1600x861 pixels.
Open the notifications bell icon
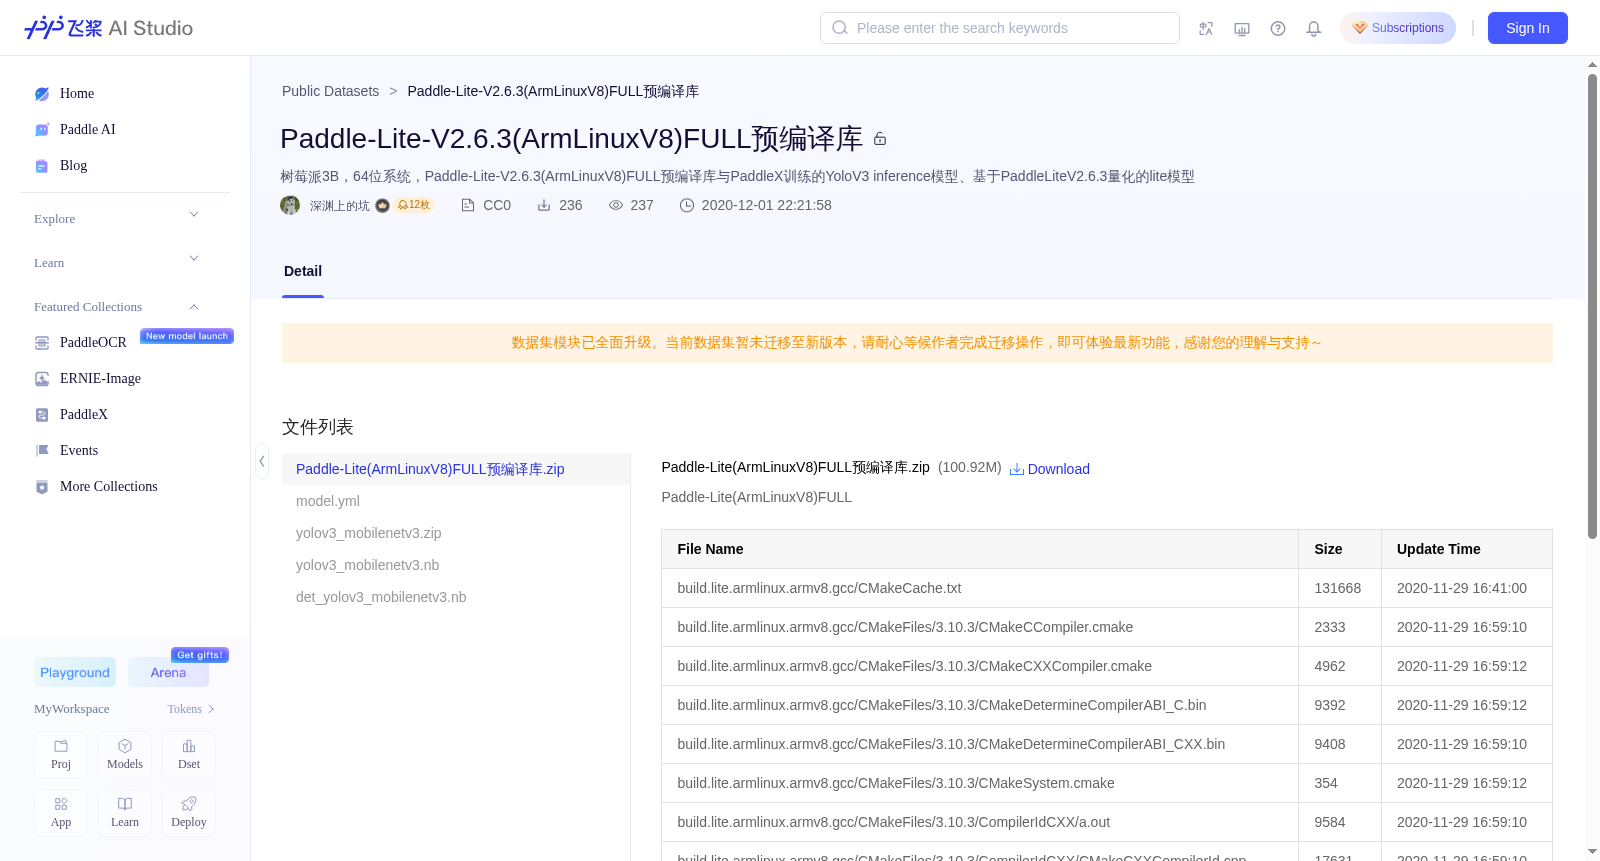pyautogui.click(x=1314, y=28)
